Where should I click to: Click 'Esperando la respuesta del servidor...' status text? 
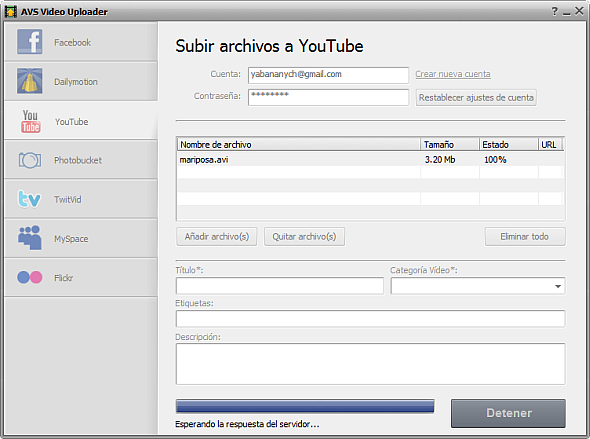pyautogui.click(x=247, y=424)
